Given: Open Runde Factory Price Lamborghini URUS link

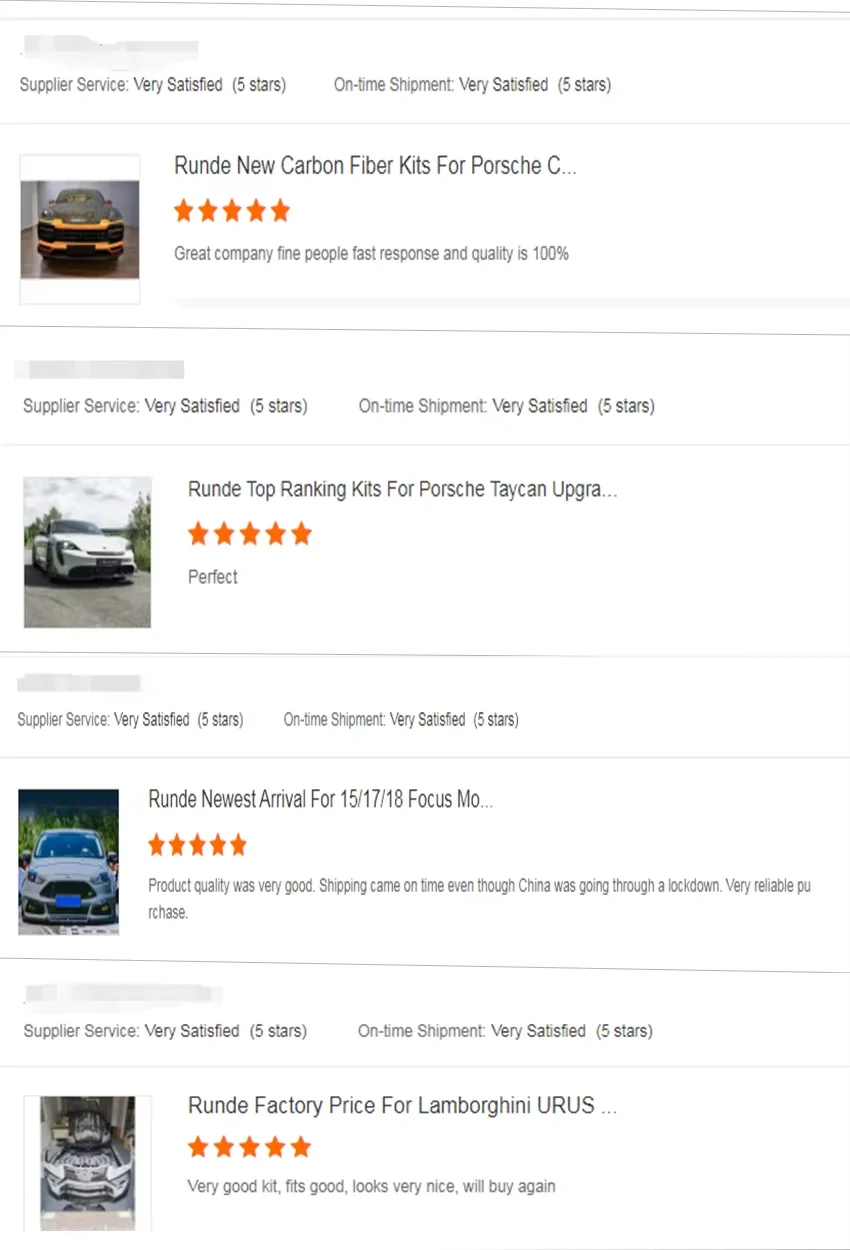Looking at the screenshot, I should (x=402, y=1106).
